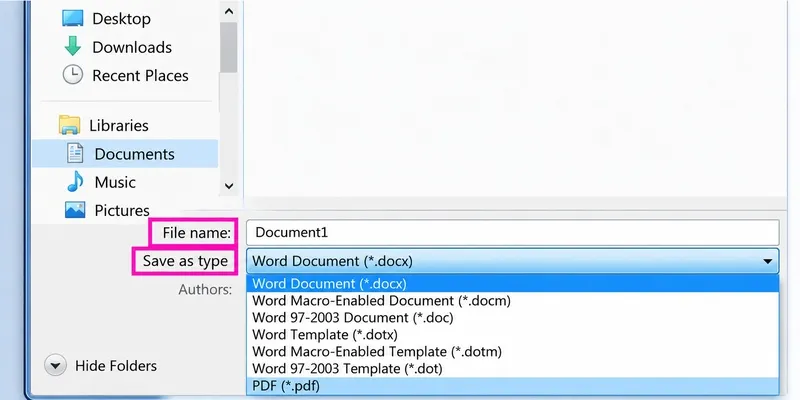Choose Word Macro-Enabled Template (*.dotm)
This screenshot has width=800, height=400.
(x=513, y=352)
